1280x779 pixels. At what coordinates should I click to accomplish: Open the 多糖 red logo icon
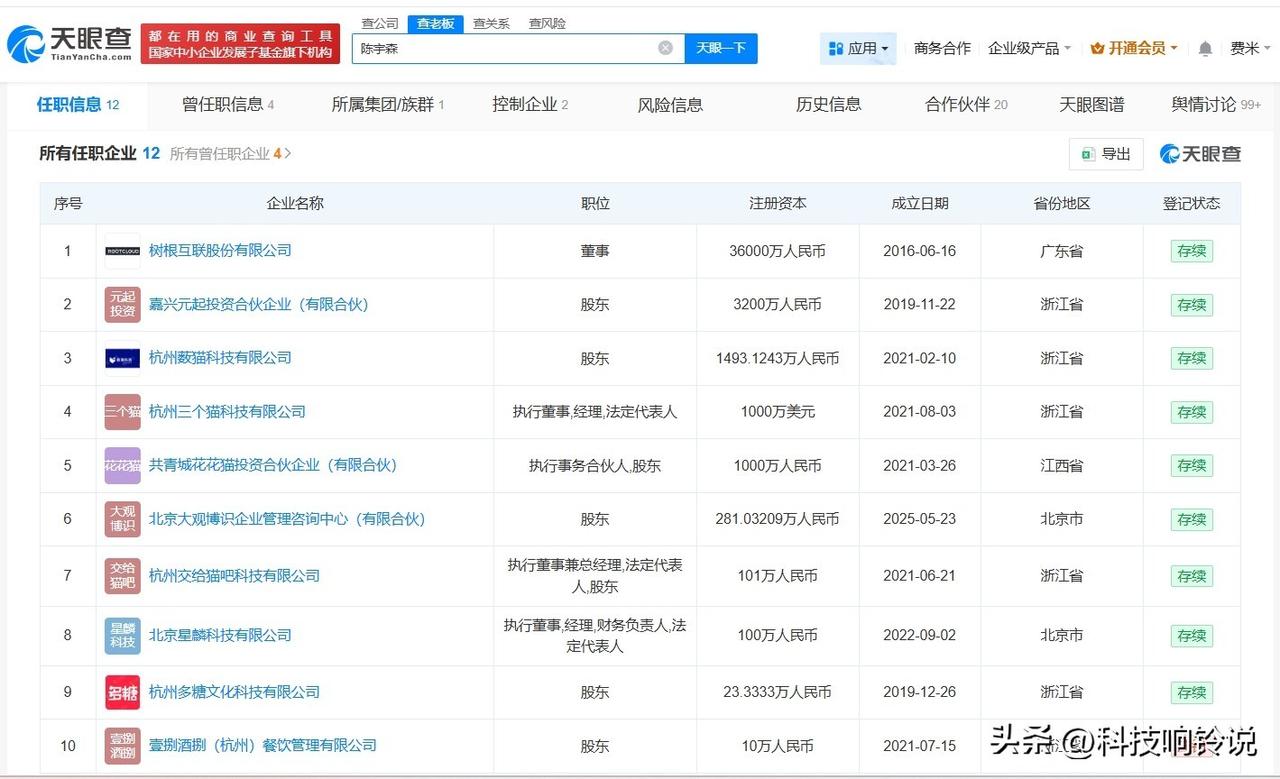point(122,692)
